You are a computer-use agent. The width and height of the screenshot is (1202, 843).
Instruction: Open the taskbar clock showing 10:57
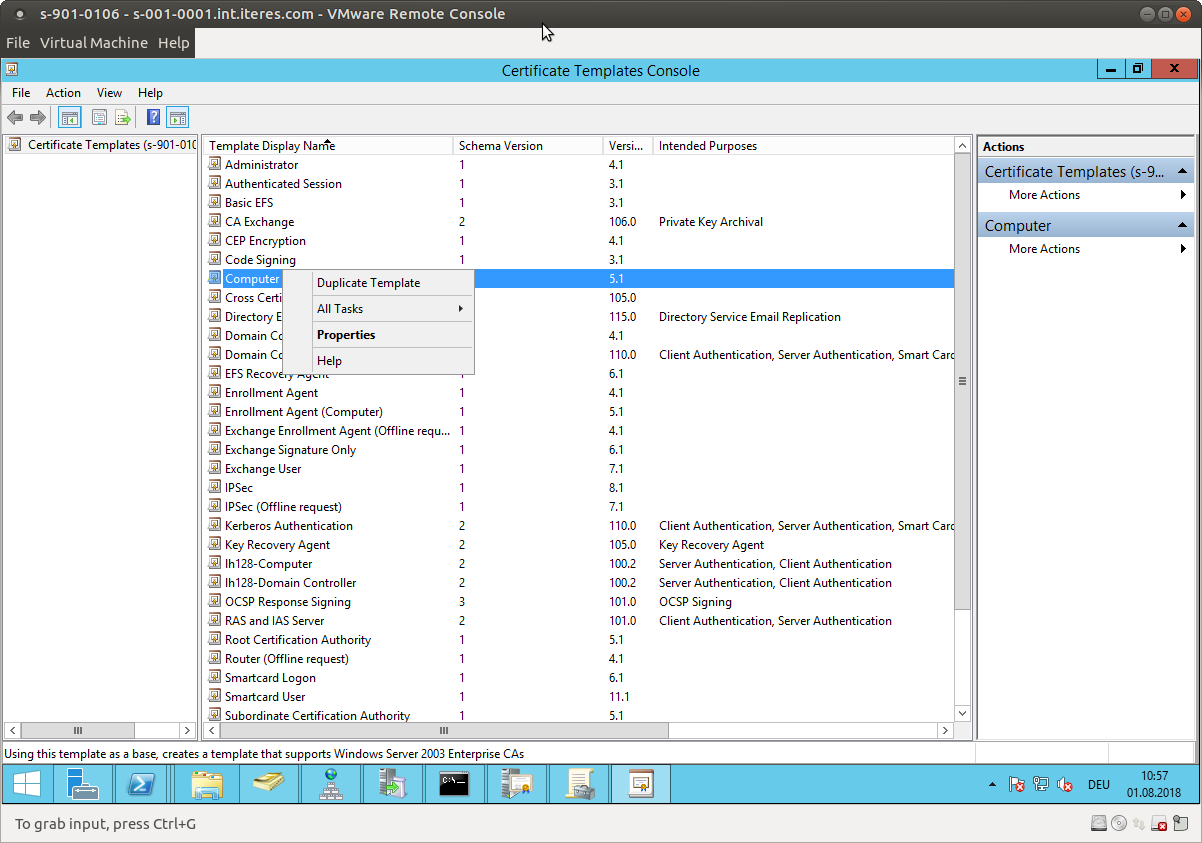coord(1154,785)
